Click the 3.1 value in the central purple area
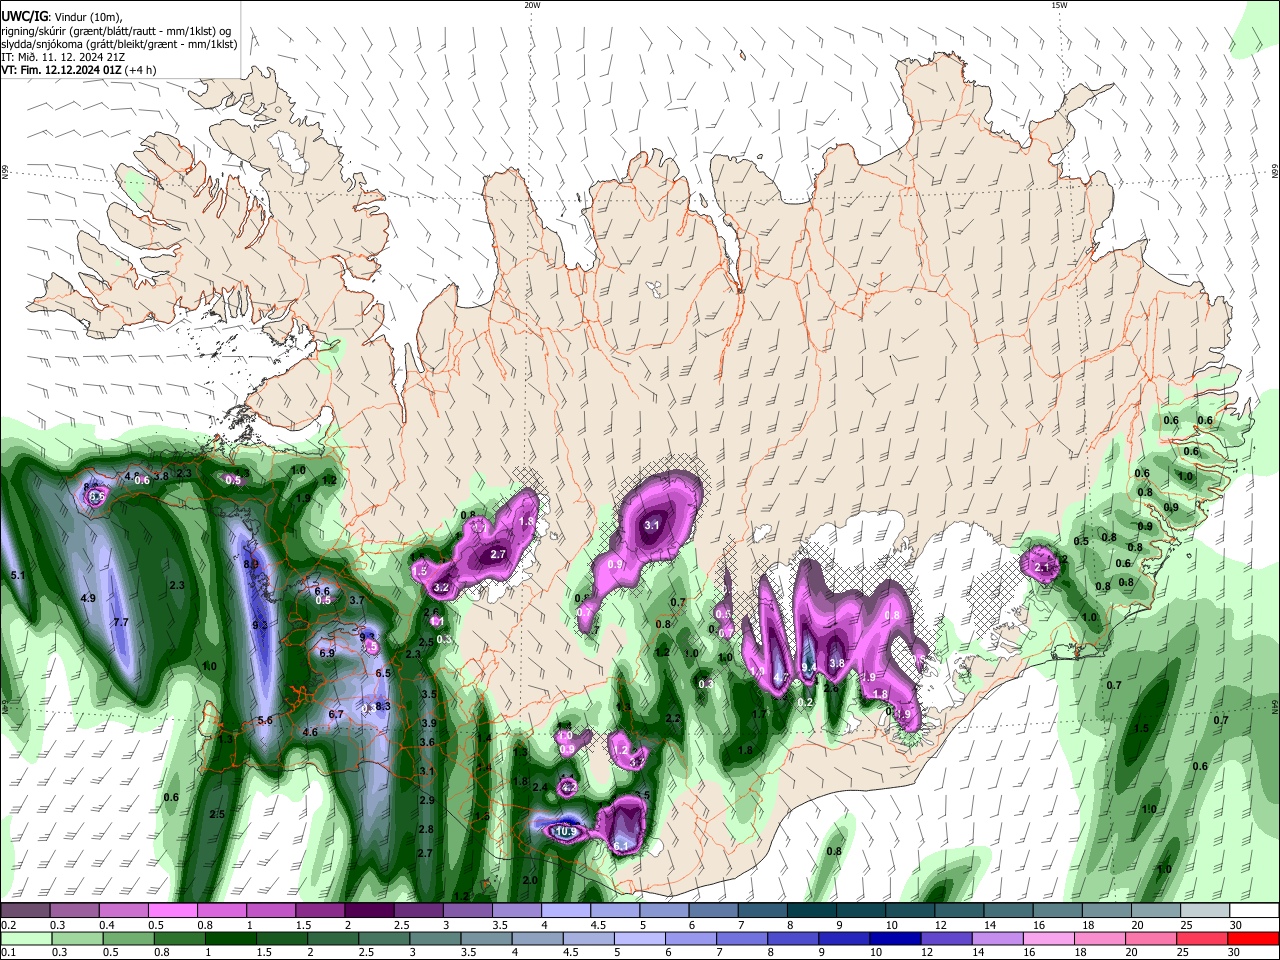 click(x=652, y=524)
